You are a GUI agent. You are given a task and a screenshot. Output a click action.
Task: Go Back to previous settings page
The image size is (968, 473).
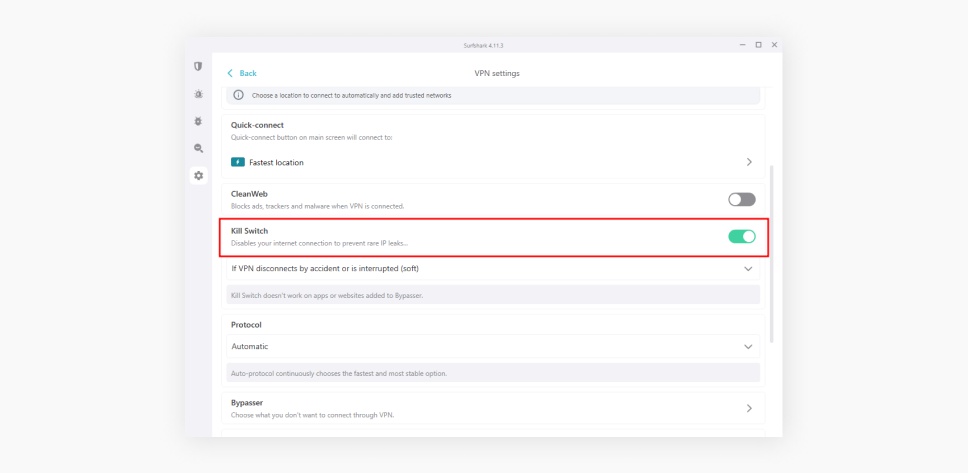coord(242,73)
